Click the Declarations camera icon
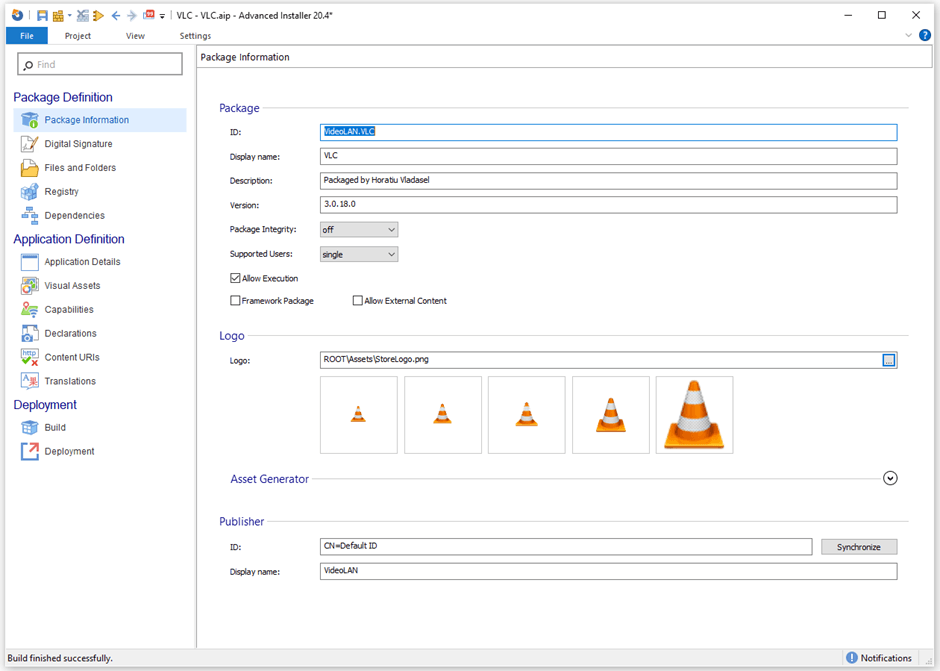Viewport: 940px width, 671px height. (29, 333)
